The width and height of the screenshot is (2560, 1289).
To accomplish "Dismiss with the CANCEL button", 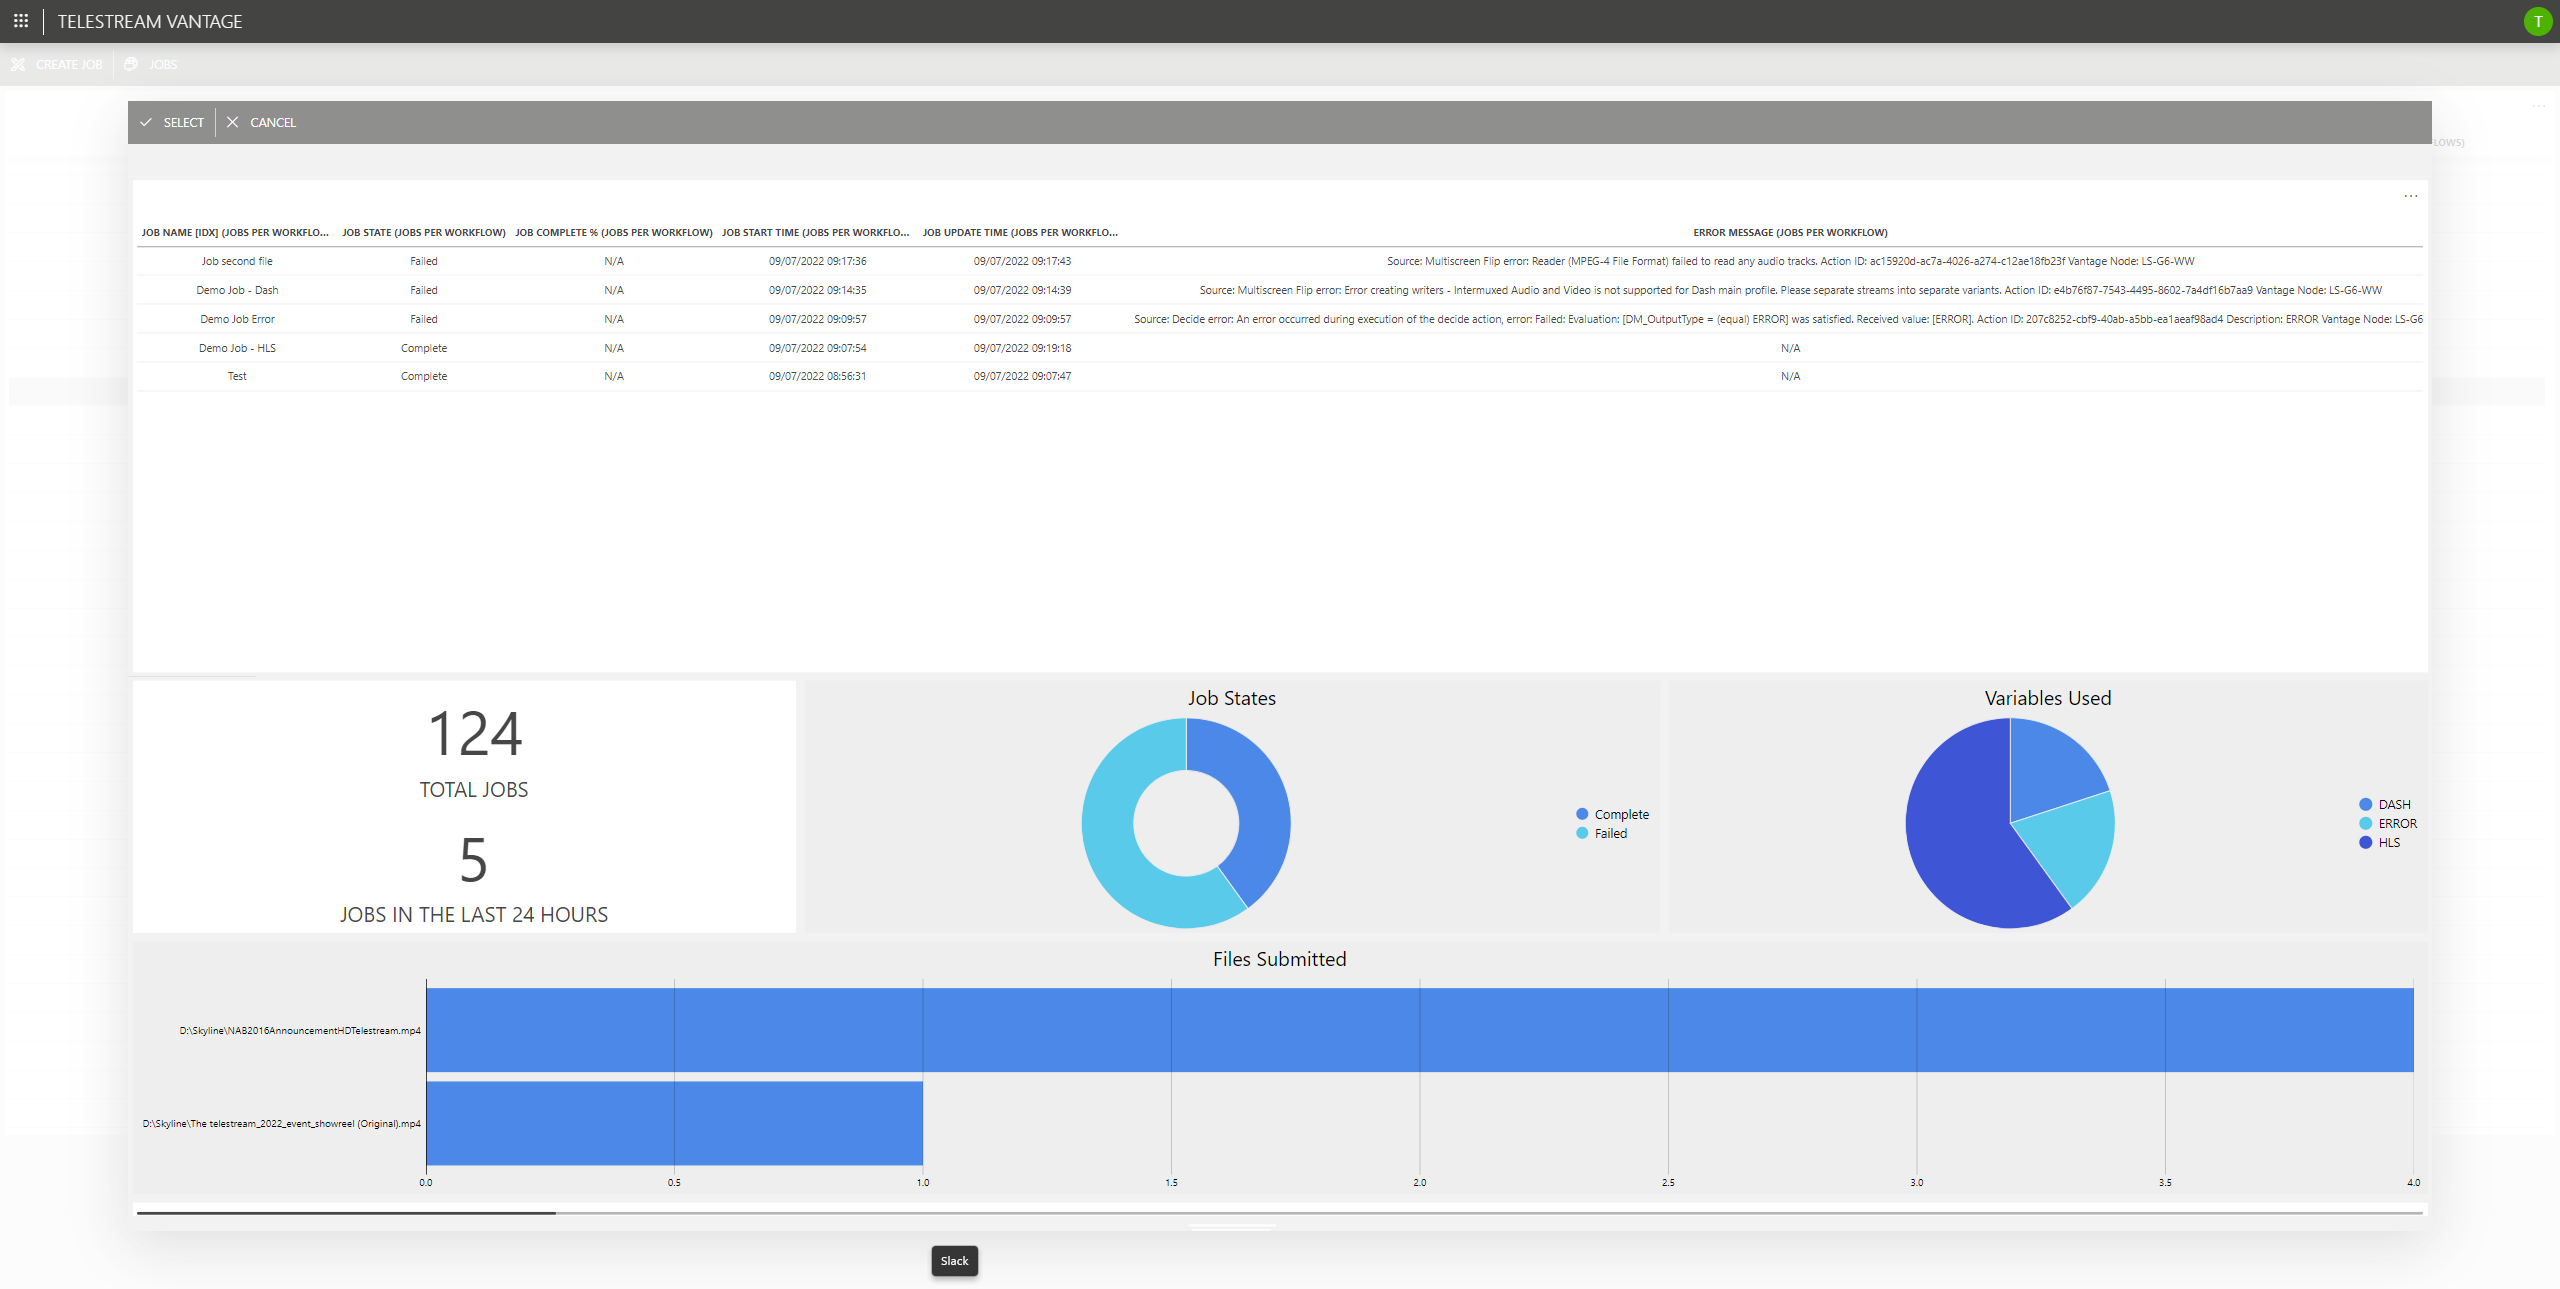I will (x=262, y=123).
